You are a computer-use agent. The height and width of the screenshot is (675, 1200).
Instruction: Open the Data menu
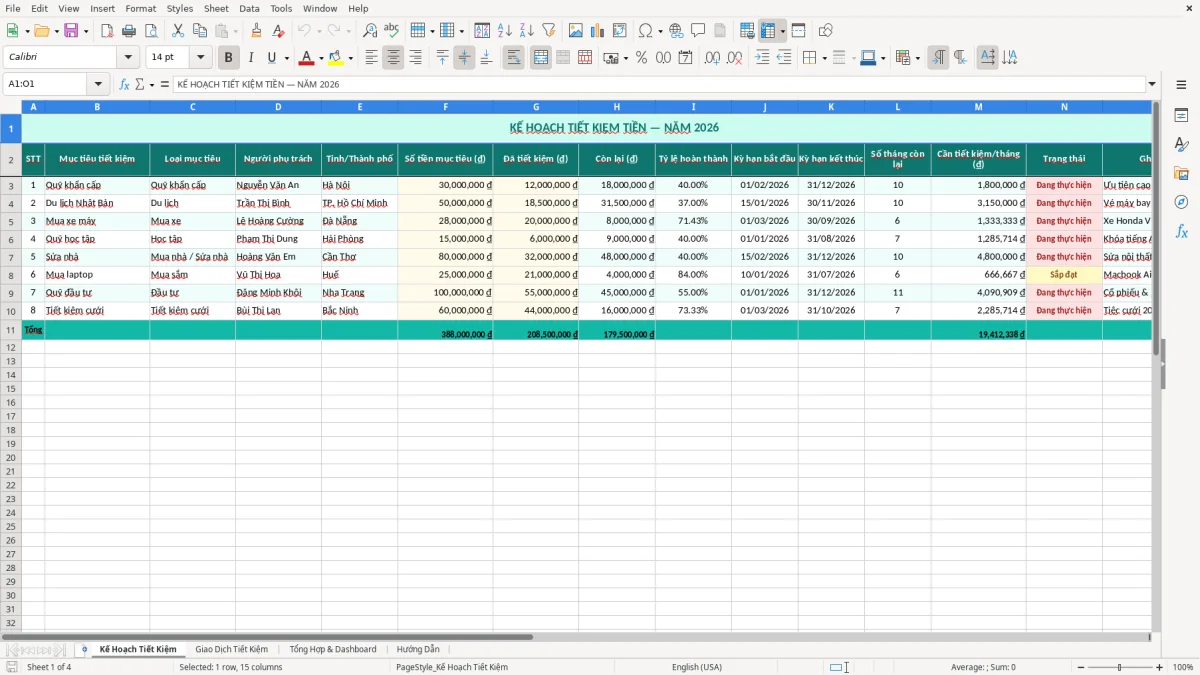[249, 8]
